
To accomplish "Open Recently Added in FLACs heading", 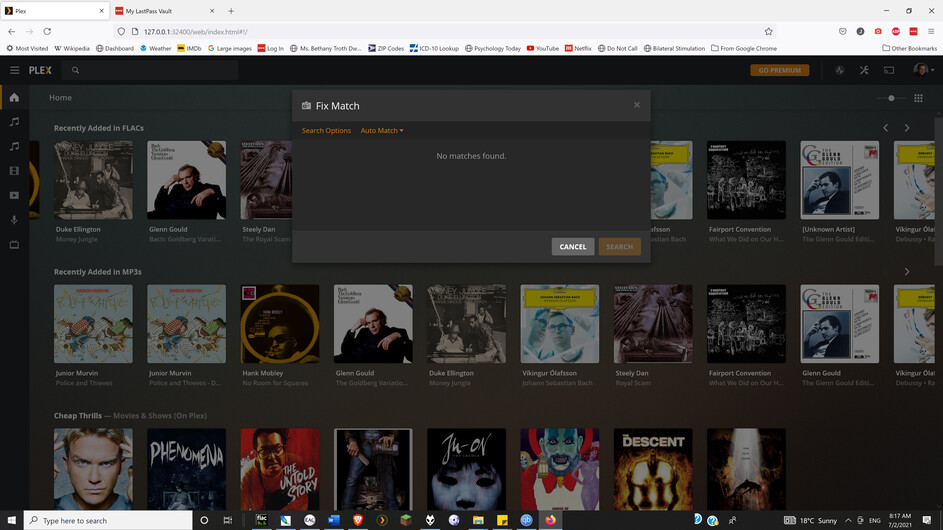I will [x=99, y=128].
